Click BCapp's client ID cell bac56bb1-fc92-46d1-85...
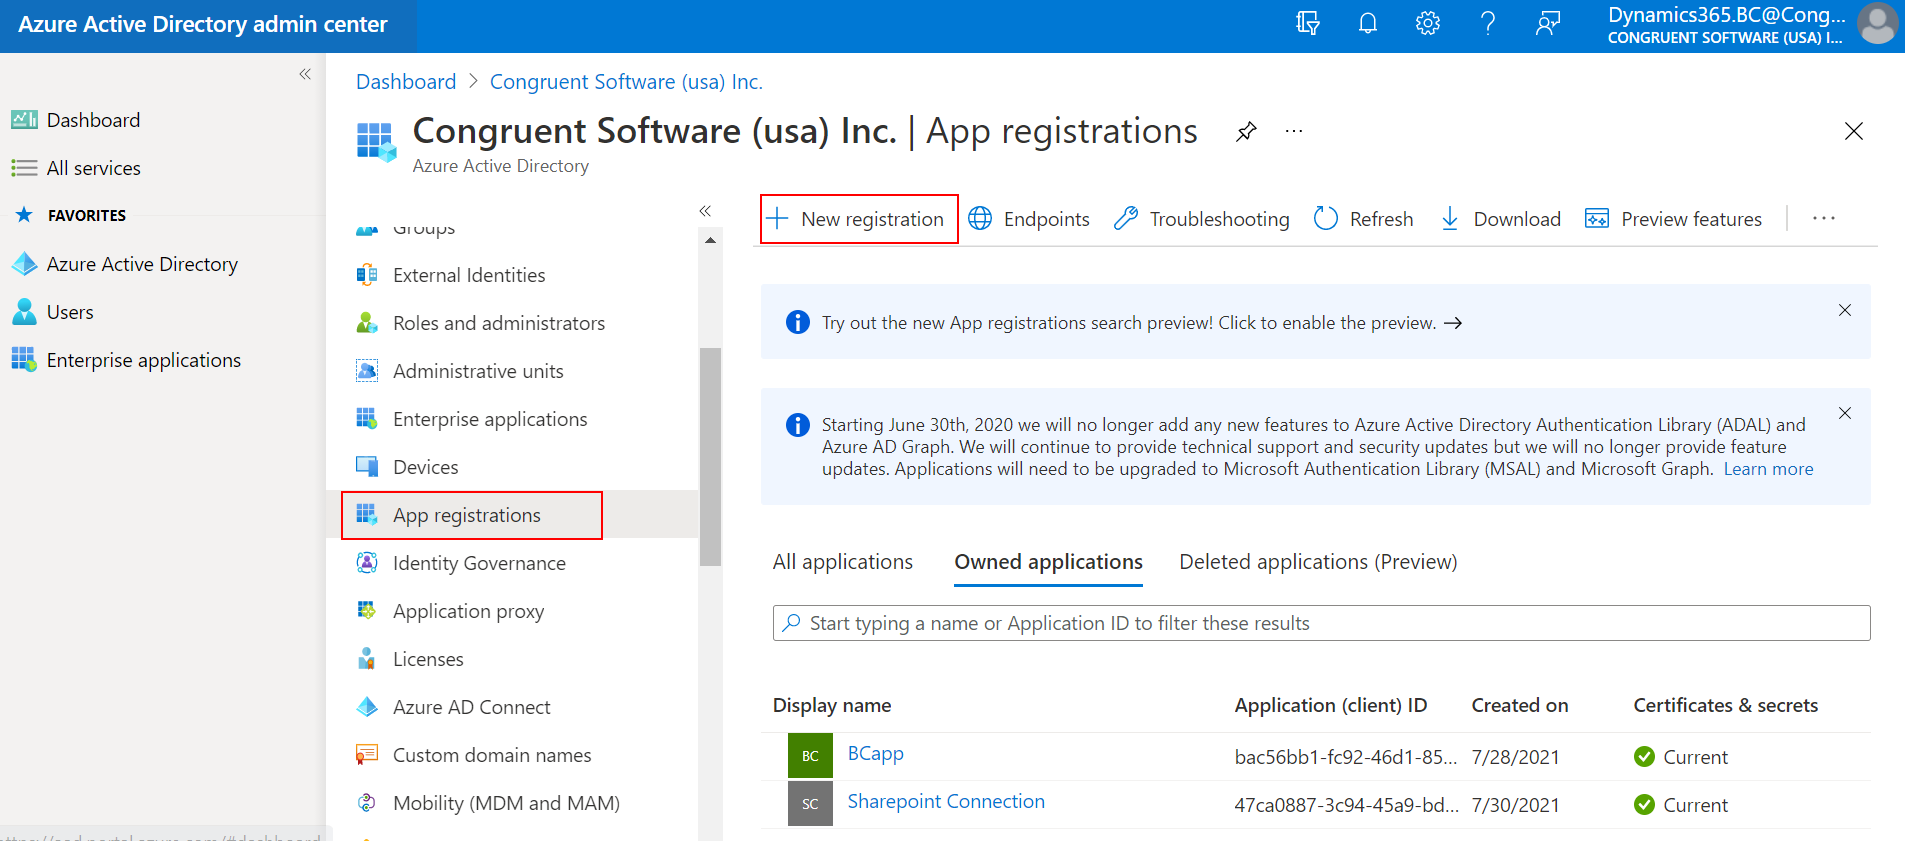Screen dimensions: 1905x841 tap(1345, 757)
